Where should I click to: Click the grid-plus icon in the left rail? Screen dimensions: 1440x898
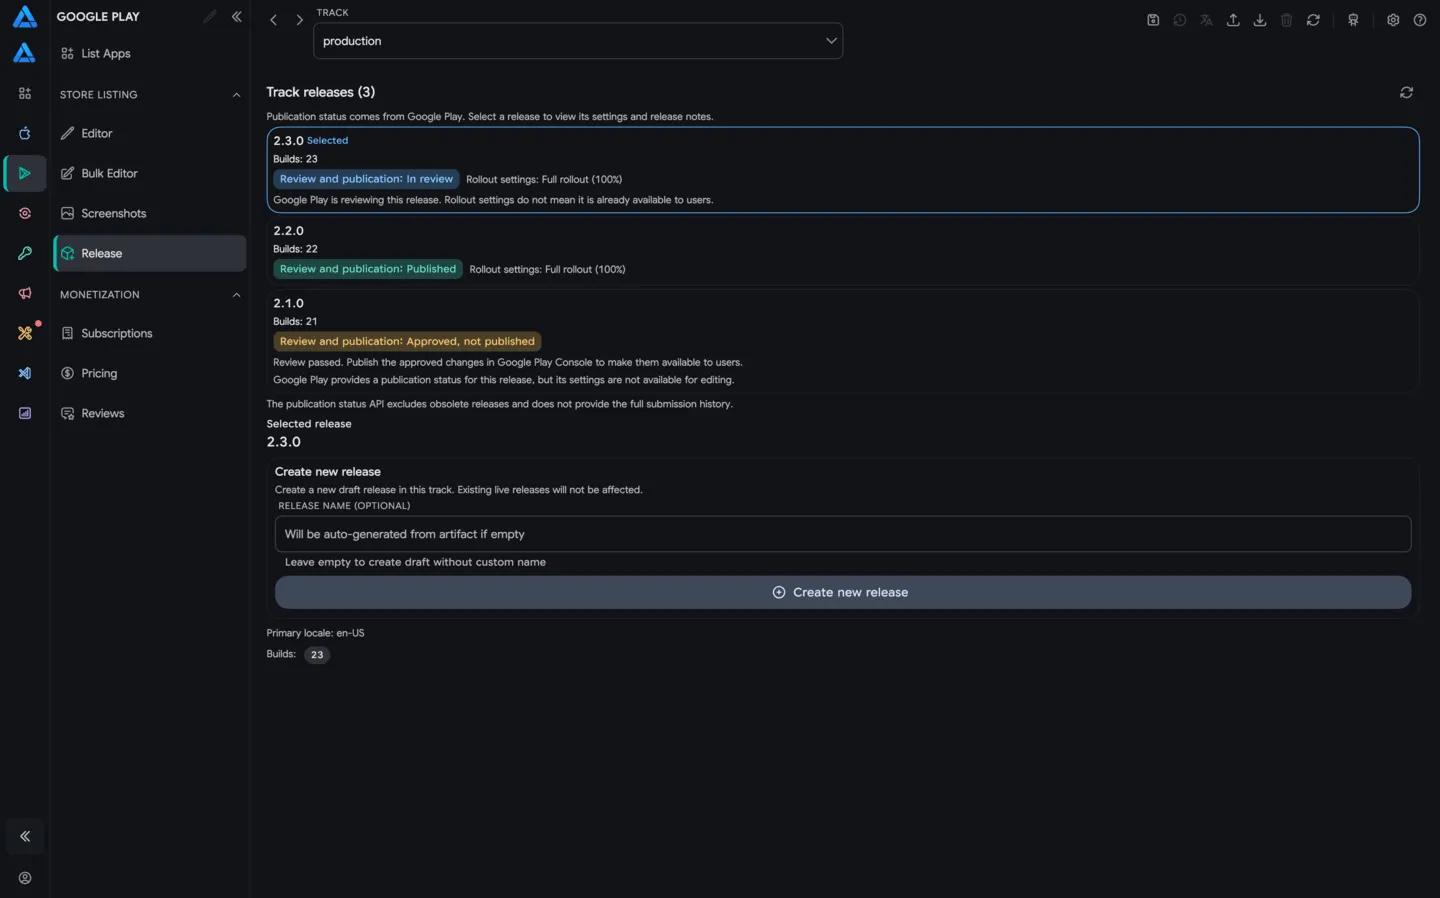click(25, 93)
